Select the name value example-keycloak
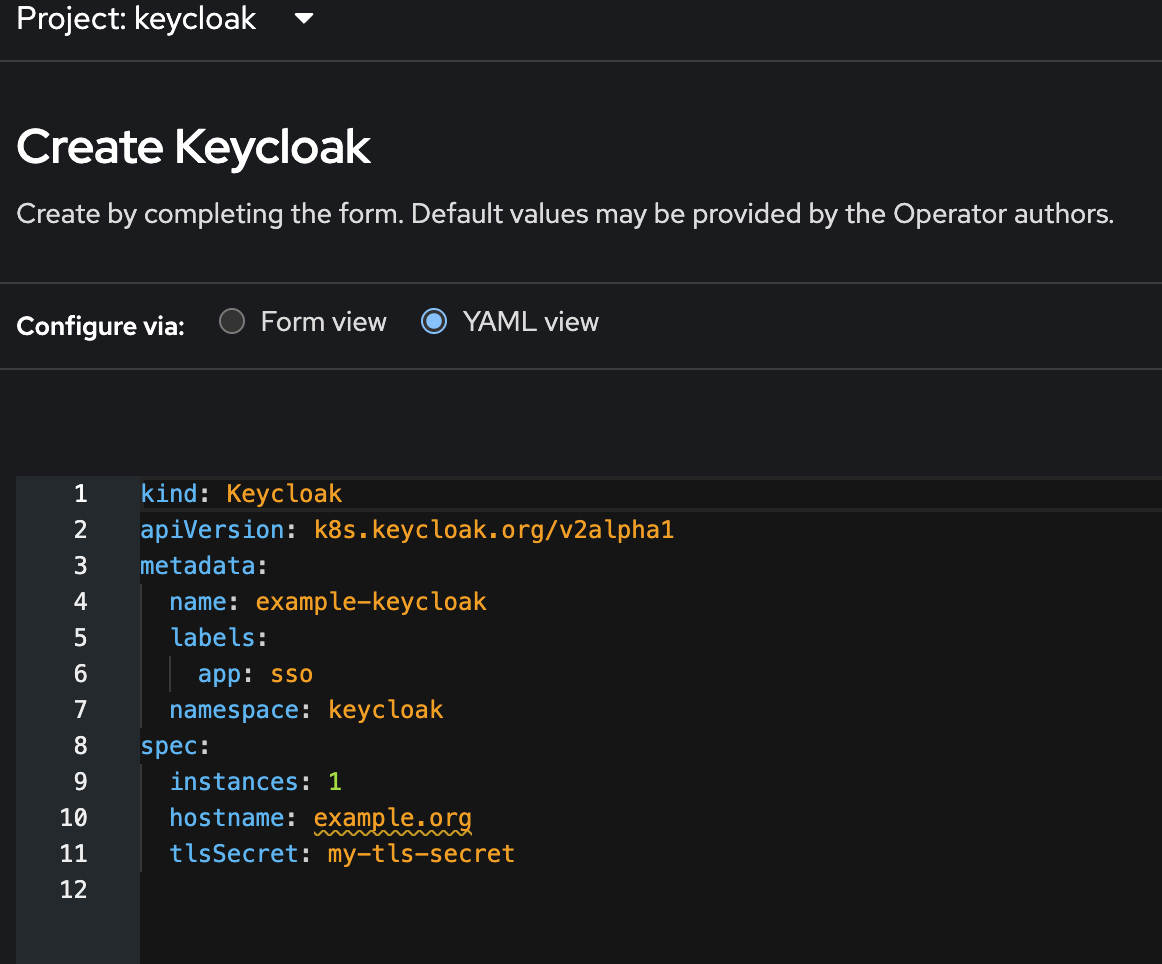The height and width of the screenshot is (964, 1162). pyautogui.click(x=371, y=601)
